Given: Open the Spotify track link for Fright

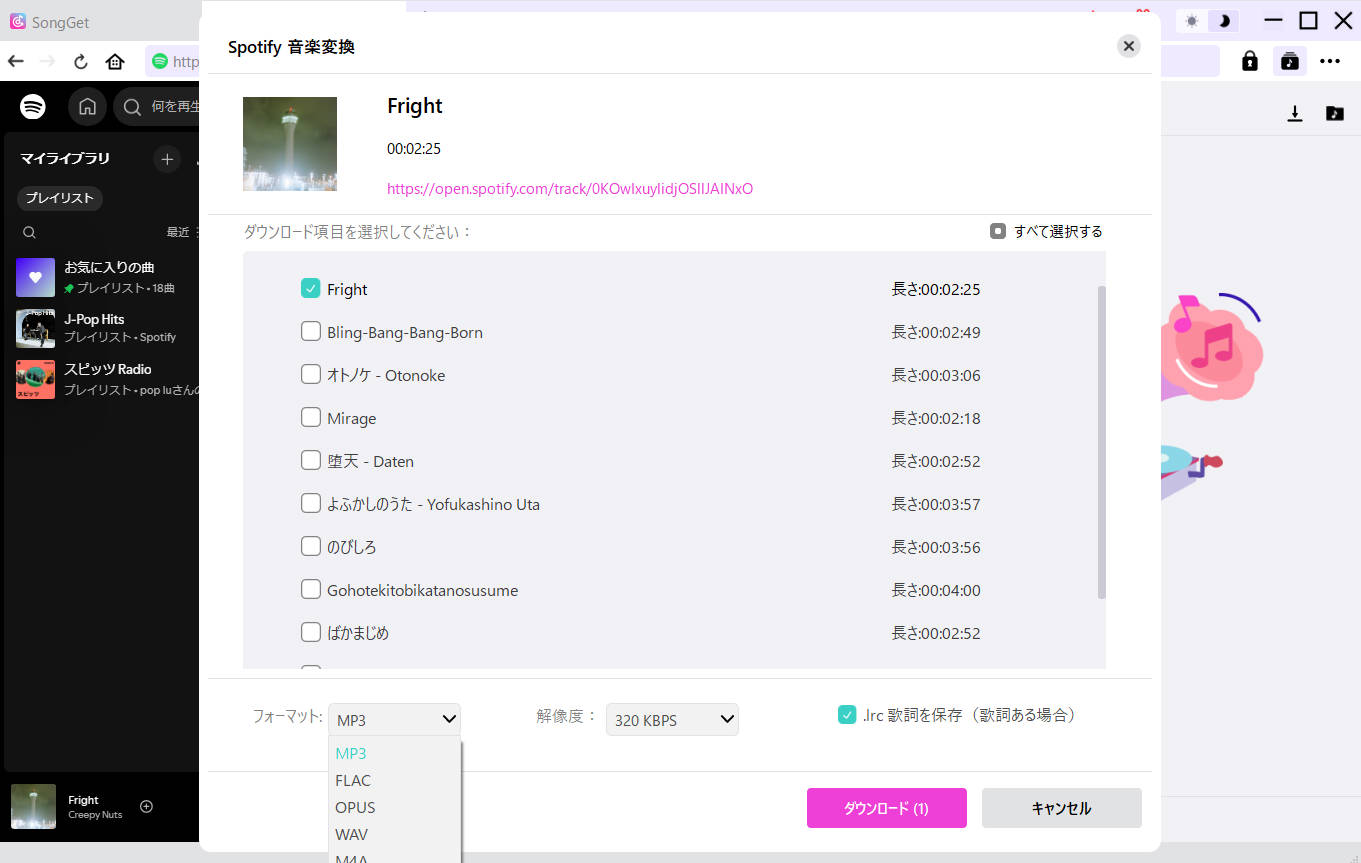Looking at the screenshot, I should (x=570, y=188).
